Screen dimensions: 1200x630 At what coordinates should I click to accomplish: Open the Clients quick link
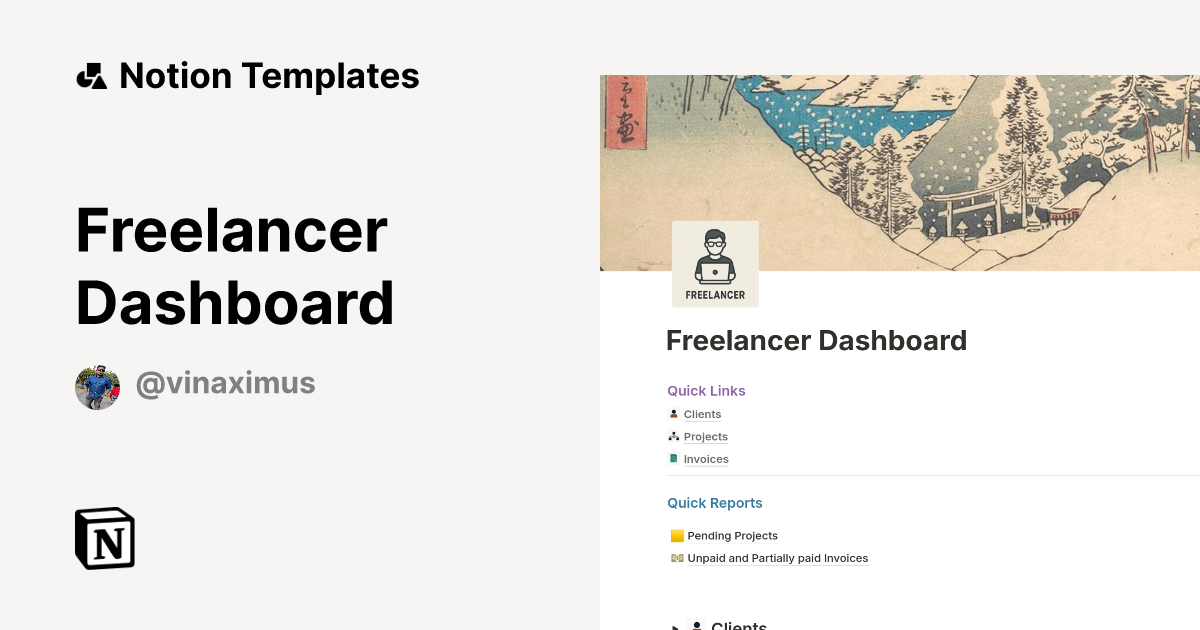pos(702,414)
